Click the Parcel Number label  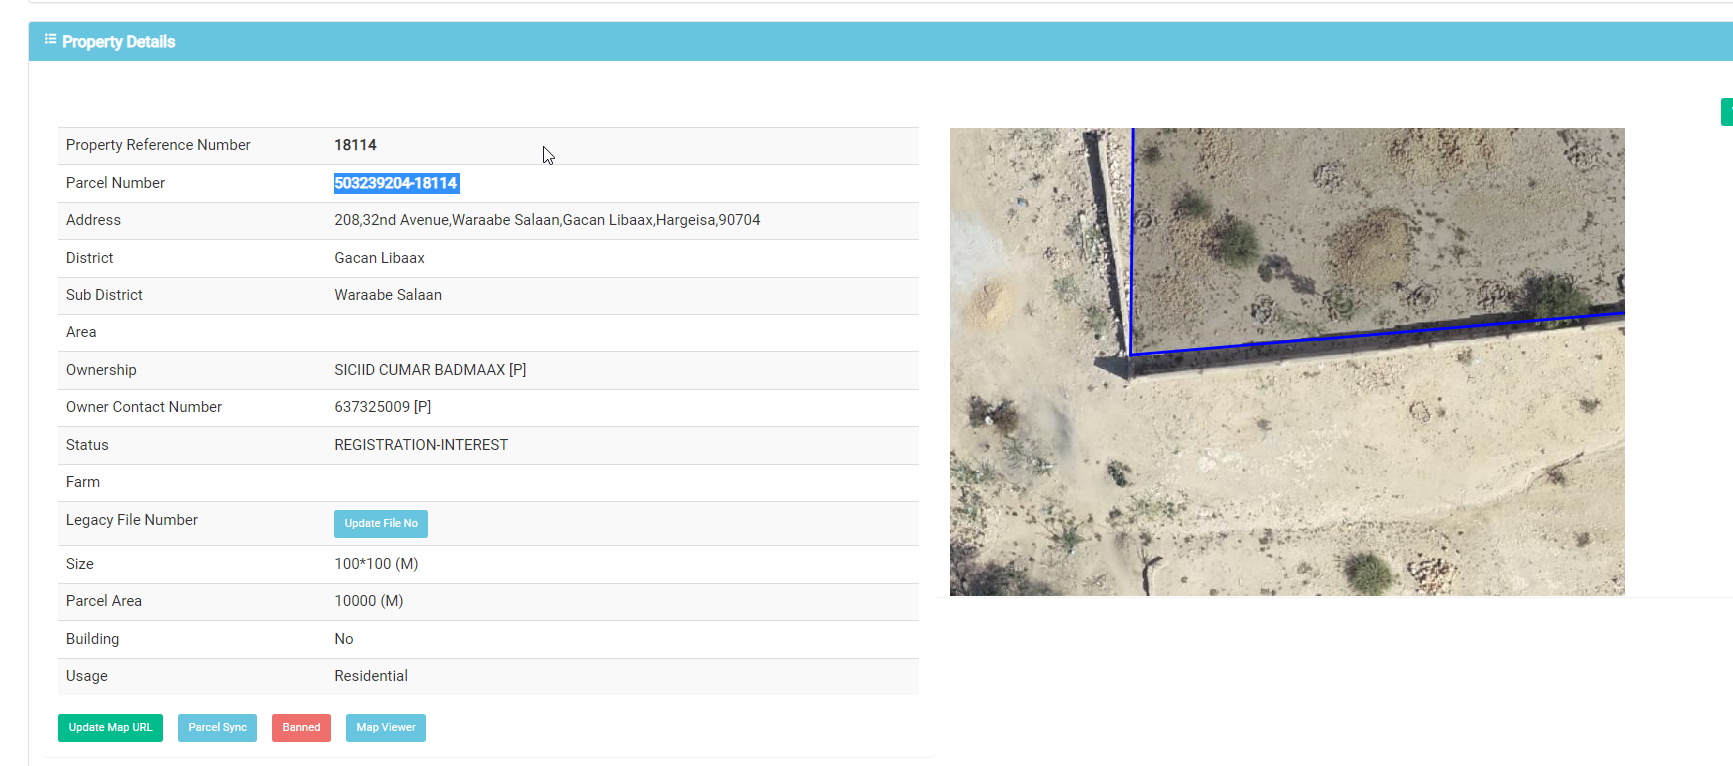(x=115, y=183)
